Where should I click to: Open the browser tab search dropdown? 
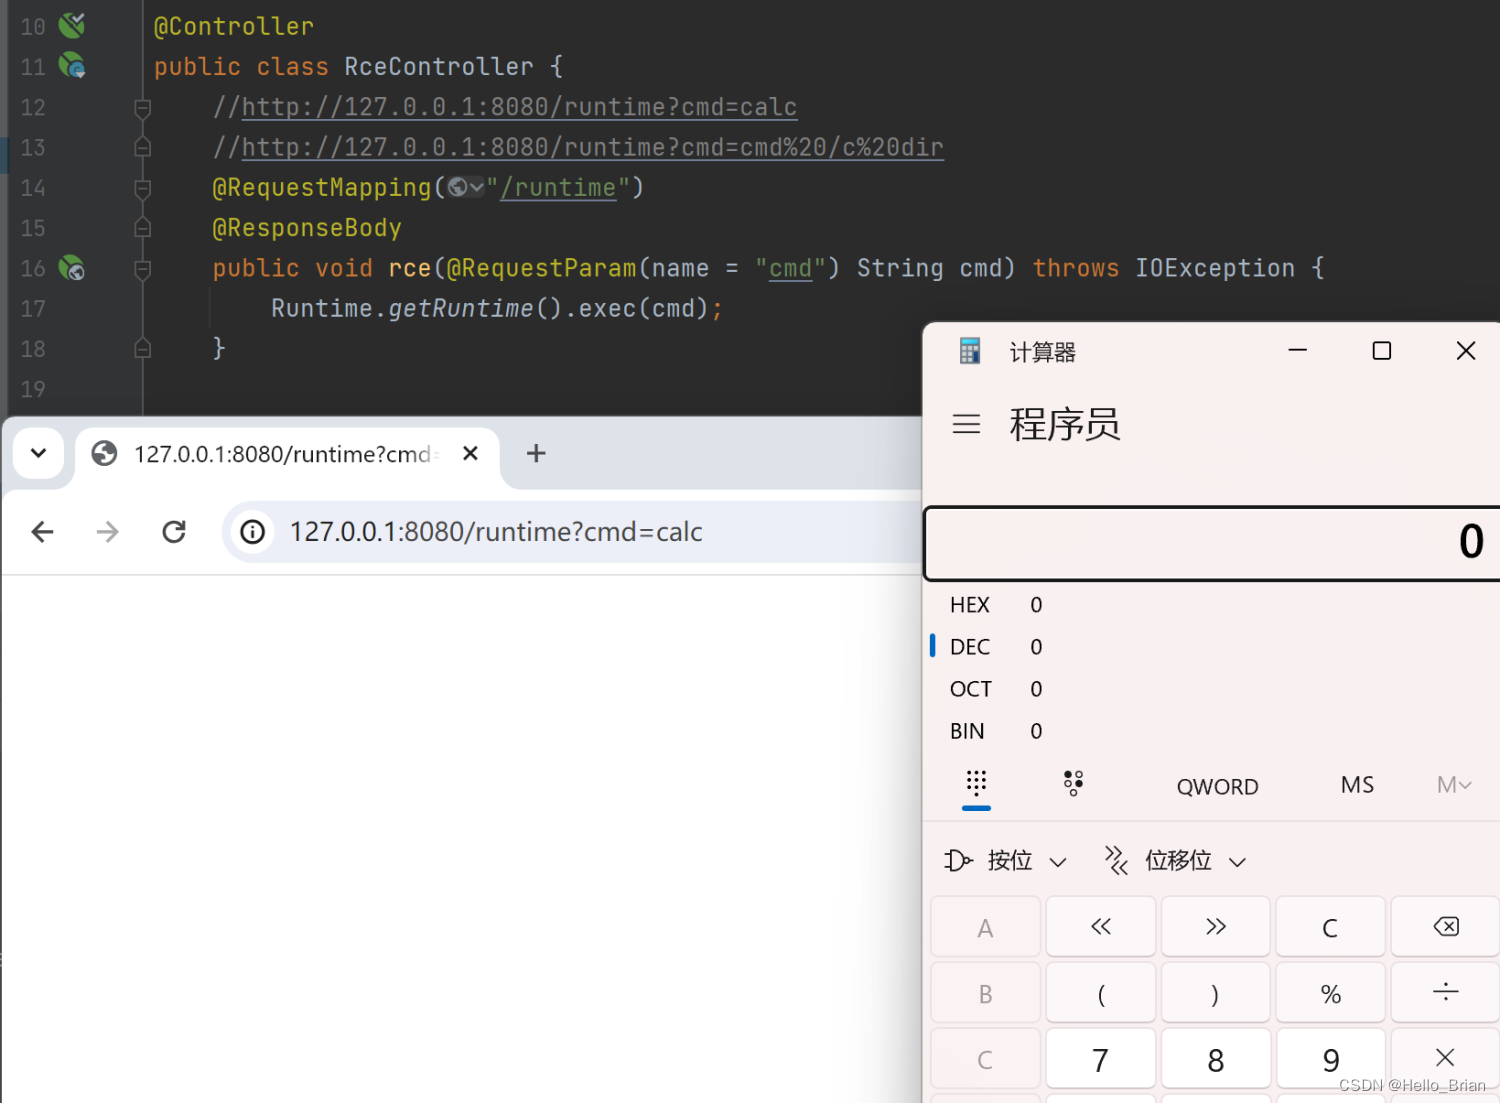39,453
